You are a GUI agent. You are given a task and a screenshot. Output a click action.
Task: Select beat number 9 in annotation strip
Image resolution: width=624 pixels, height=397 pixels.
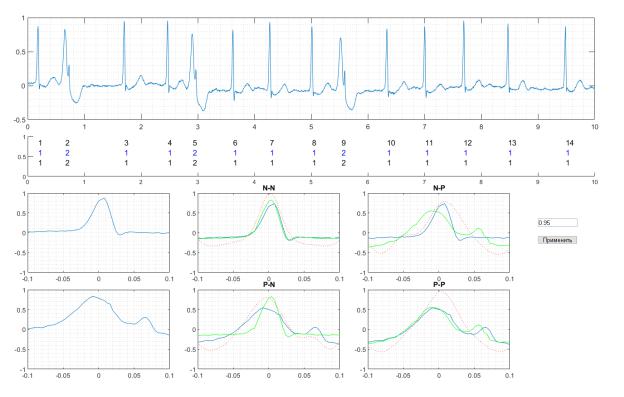coord(343,143)
